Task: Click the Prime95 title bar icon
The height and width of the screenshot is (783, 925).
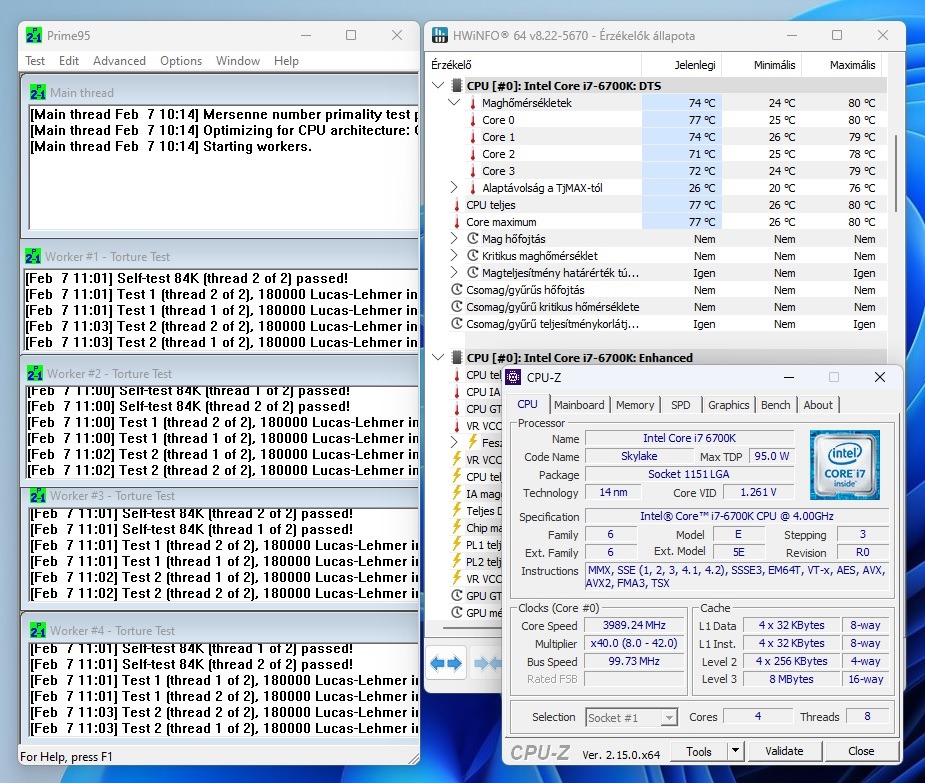Action: click(x=33, y=35)
